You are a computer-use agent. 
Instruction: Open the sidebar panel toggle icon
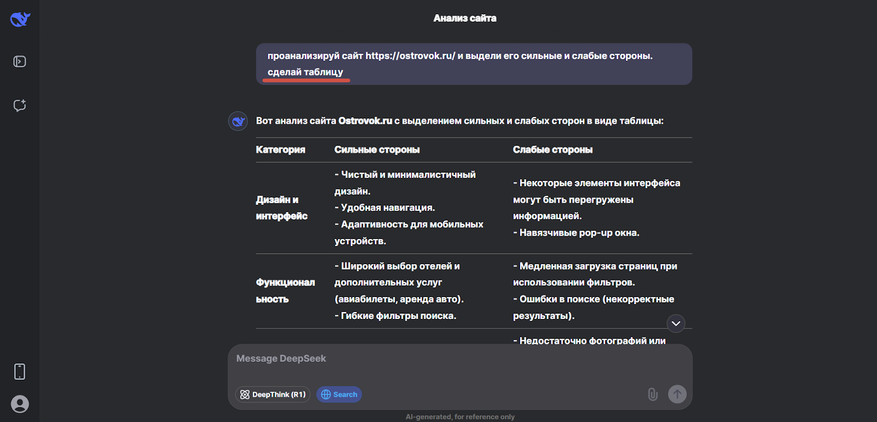pyautogui.click(x=19, y=62)
